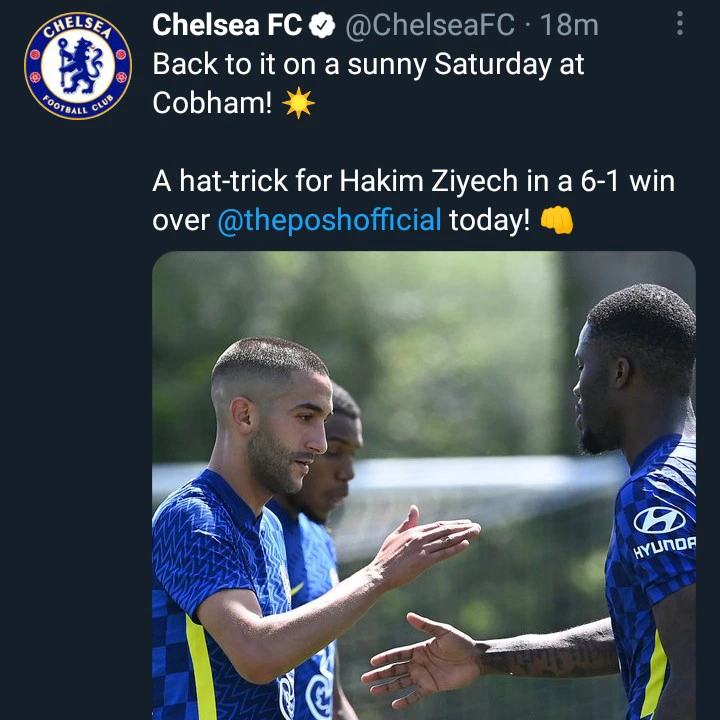The height and width of the screenshot is (720, 720).
Task: Click the 18m tweet timestamp
Action: pos(569,26)
